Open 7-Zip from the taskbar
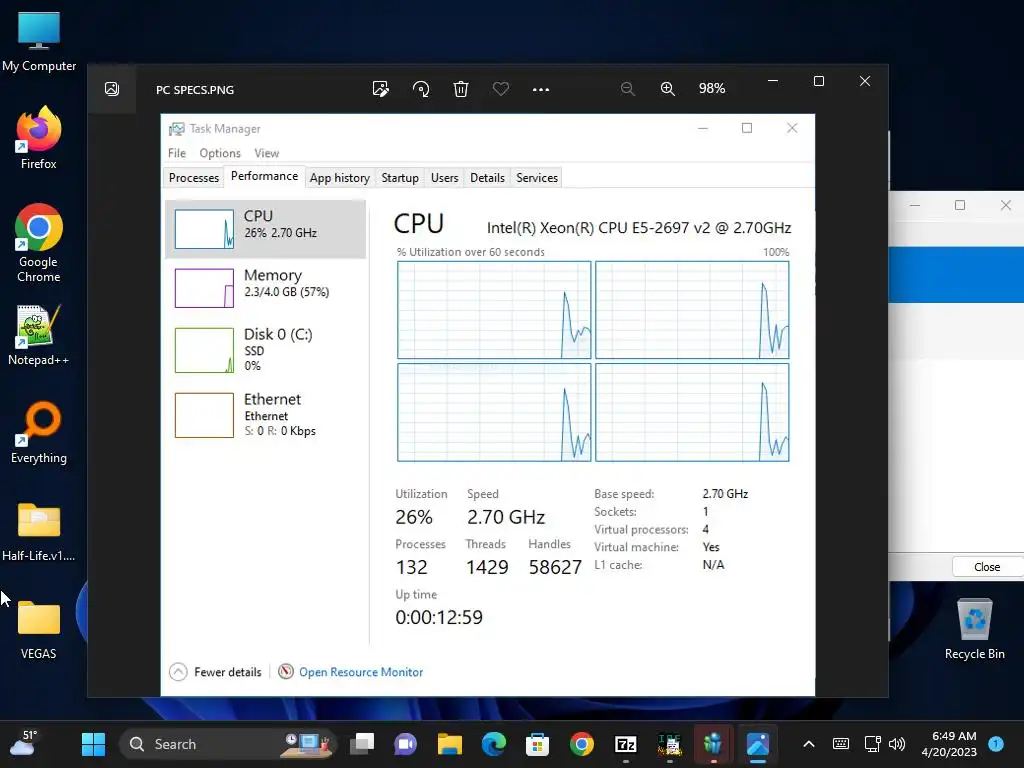 626,744
